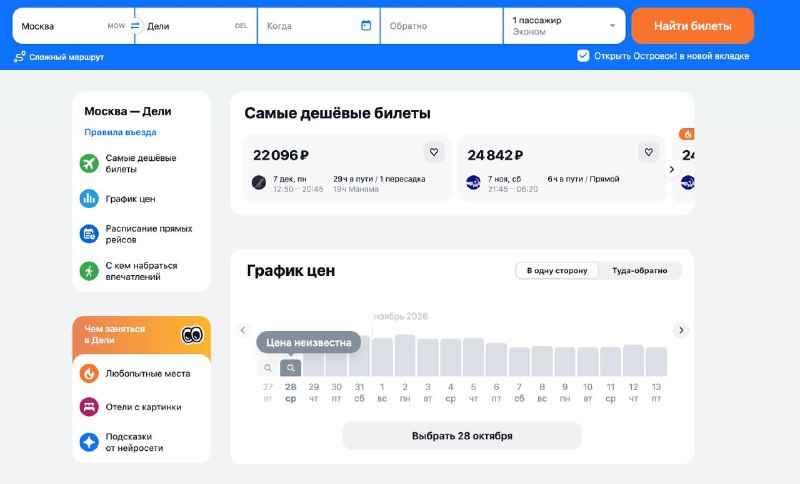Select price bar for 9 November
Image resolution: width=800 pixels, height=484 pixels.
(565, 362)
